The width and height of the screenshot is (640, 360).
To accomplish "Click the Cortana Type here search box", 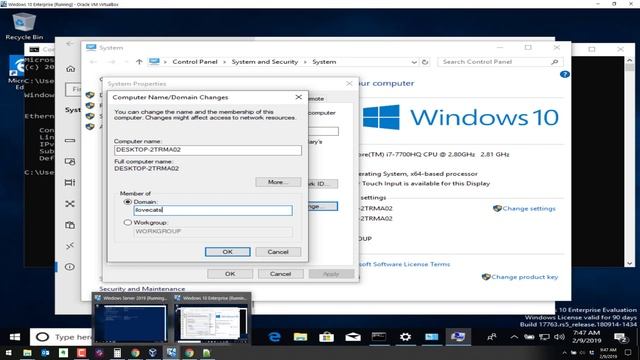I will coord(61,337).
